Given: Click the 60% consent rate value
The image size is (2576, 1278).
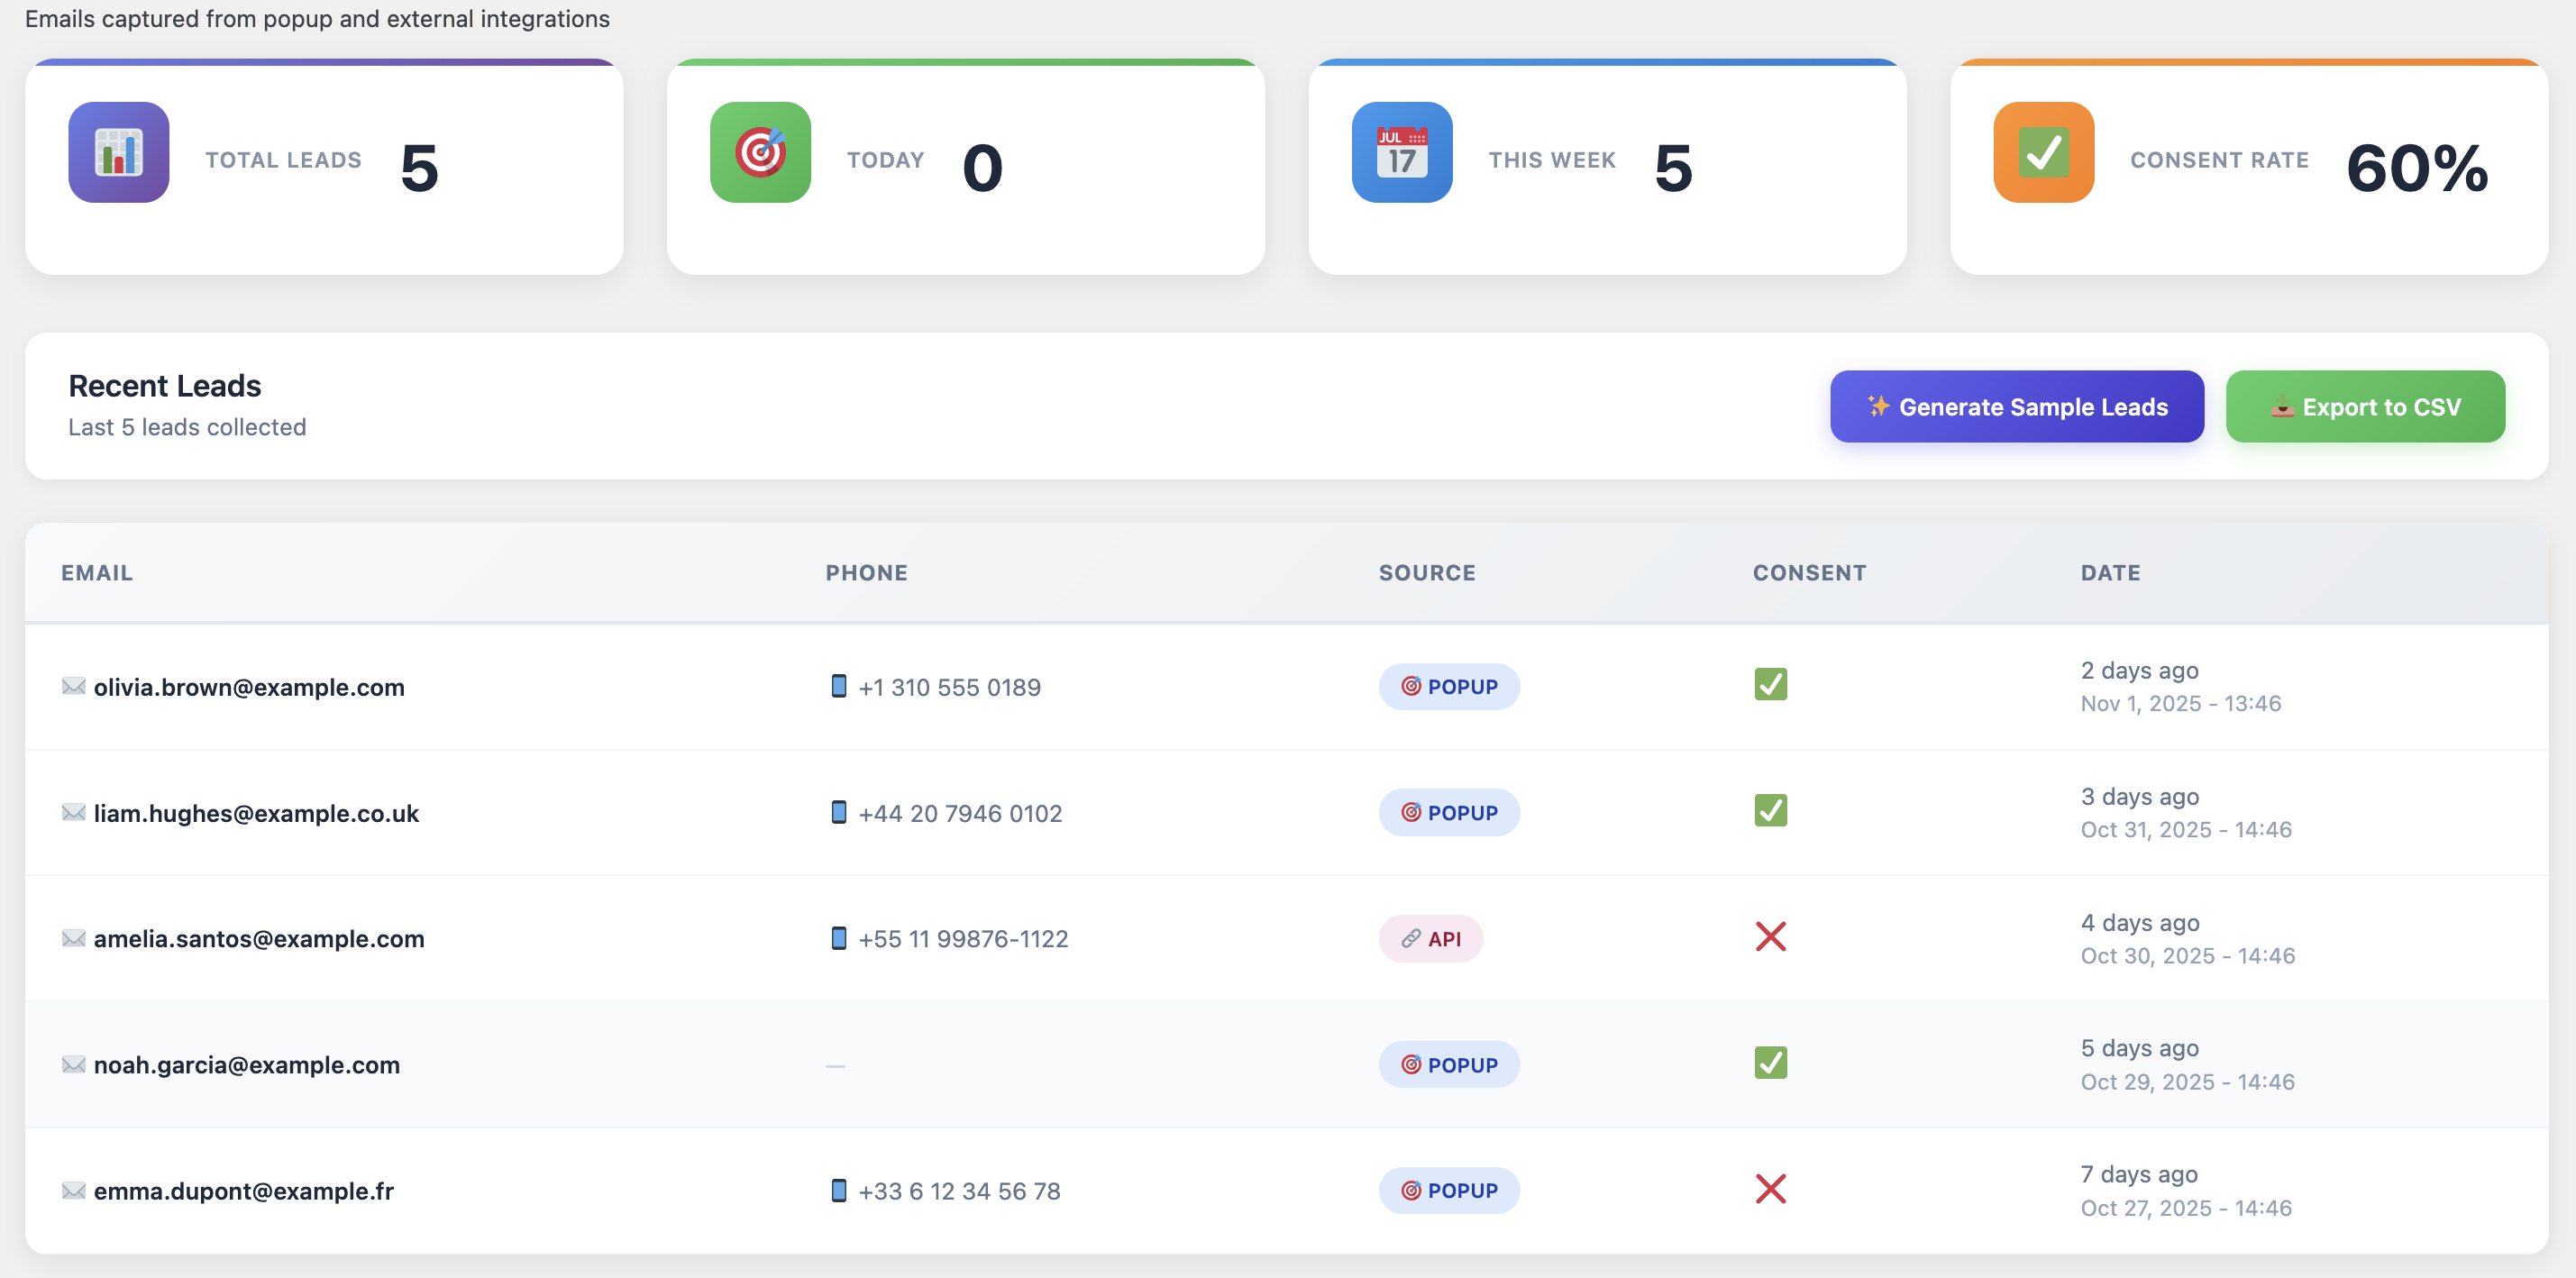Looking at the screenshot, I should tap(2416, 167).
